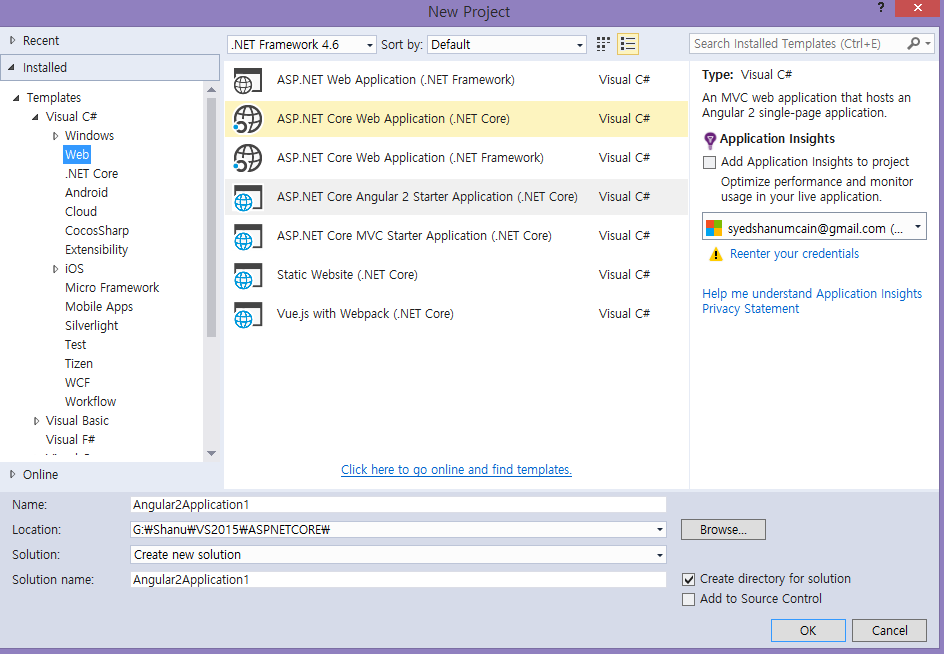Select the Extensibility category
Image resolution: width=944 pixels, height=654 pixels.
(x=96, y=250)
